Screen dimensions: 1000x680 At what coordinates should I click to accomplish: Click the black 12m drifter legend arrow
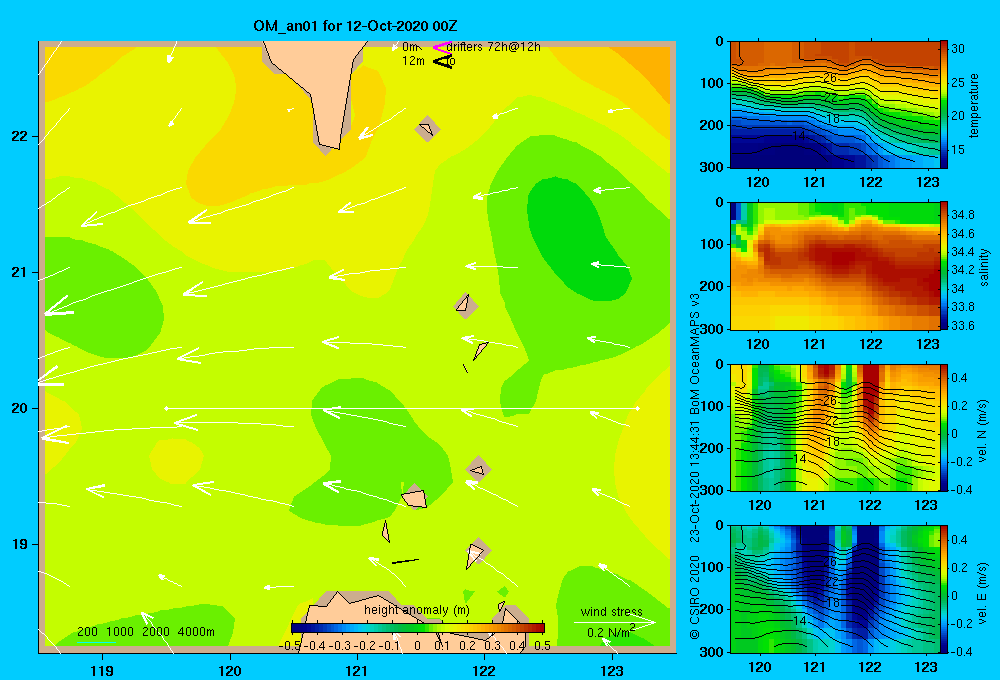click(x=443, y=61)
